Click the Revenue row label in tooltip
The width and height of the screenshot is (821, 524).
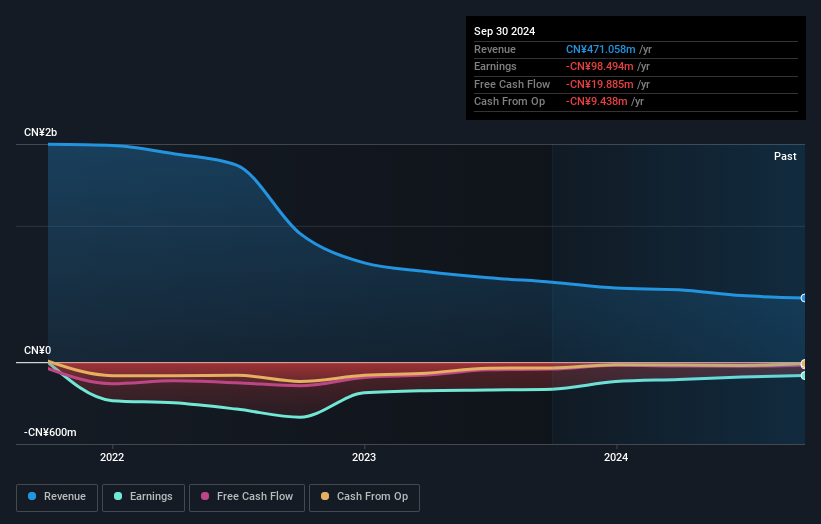pyautogui.click(x=495, y=49)
